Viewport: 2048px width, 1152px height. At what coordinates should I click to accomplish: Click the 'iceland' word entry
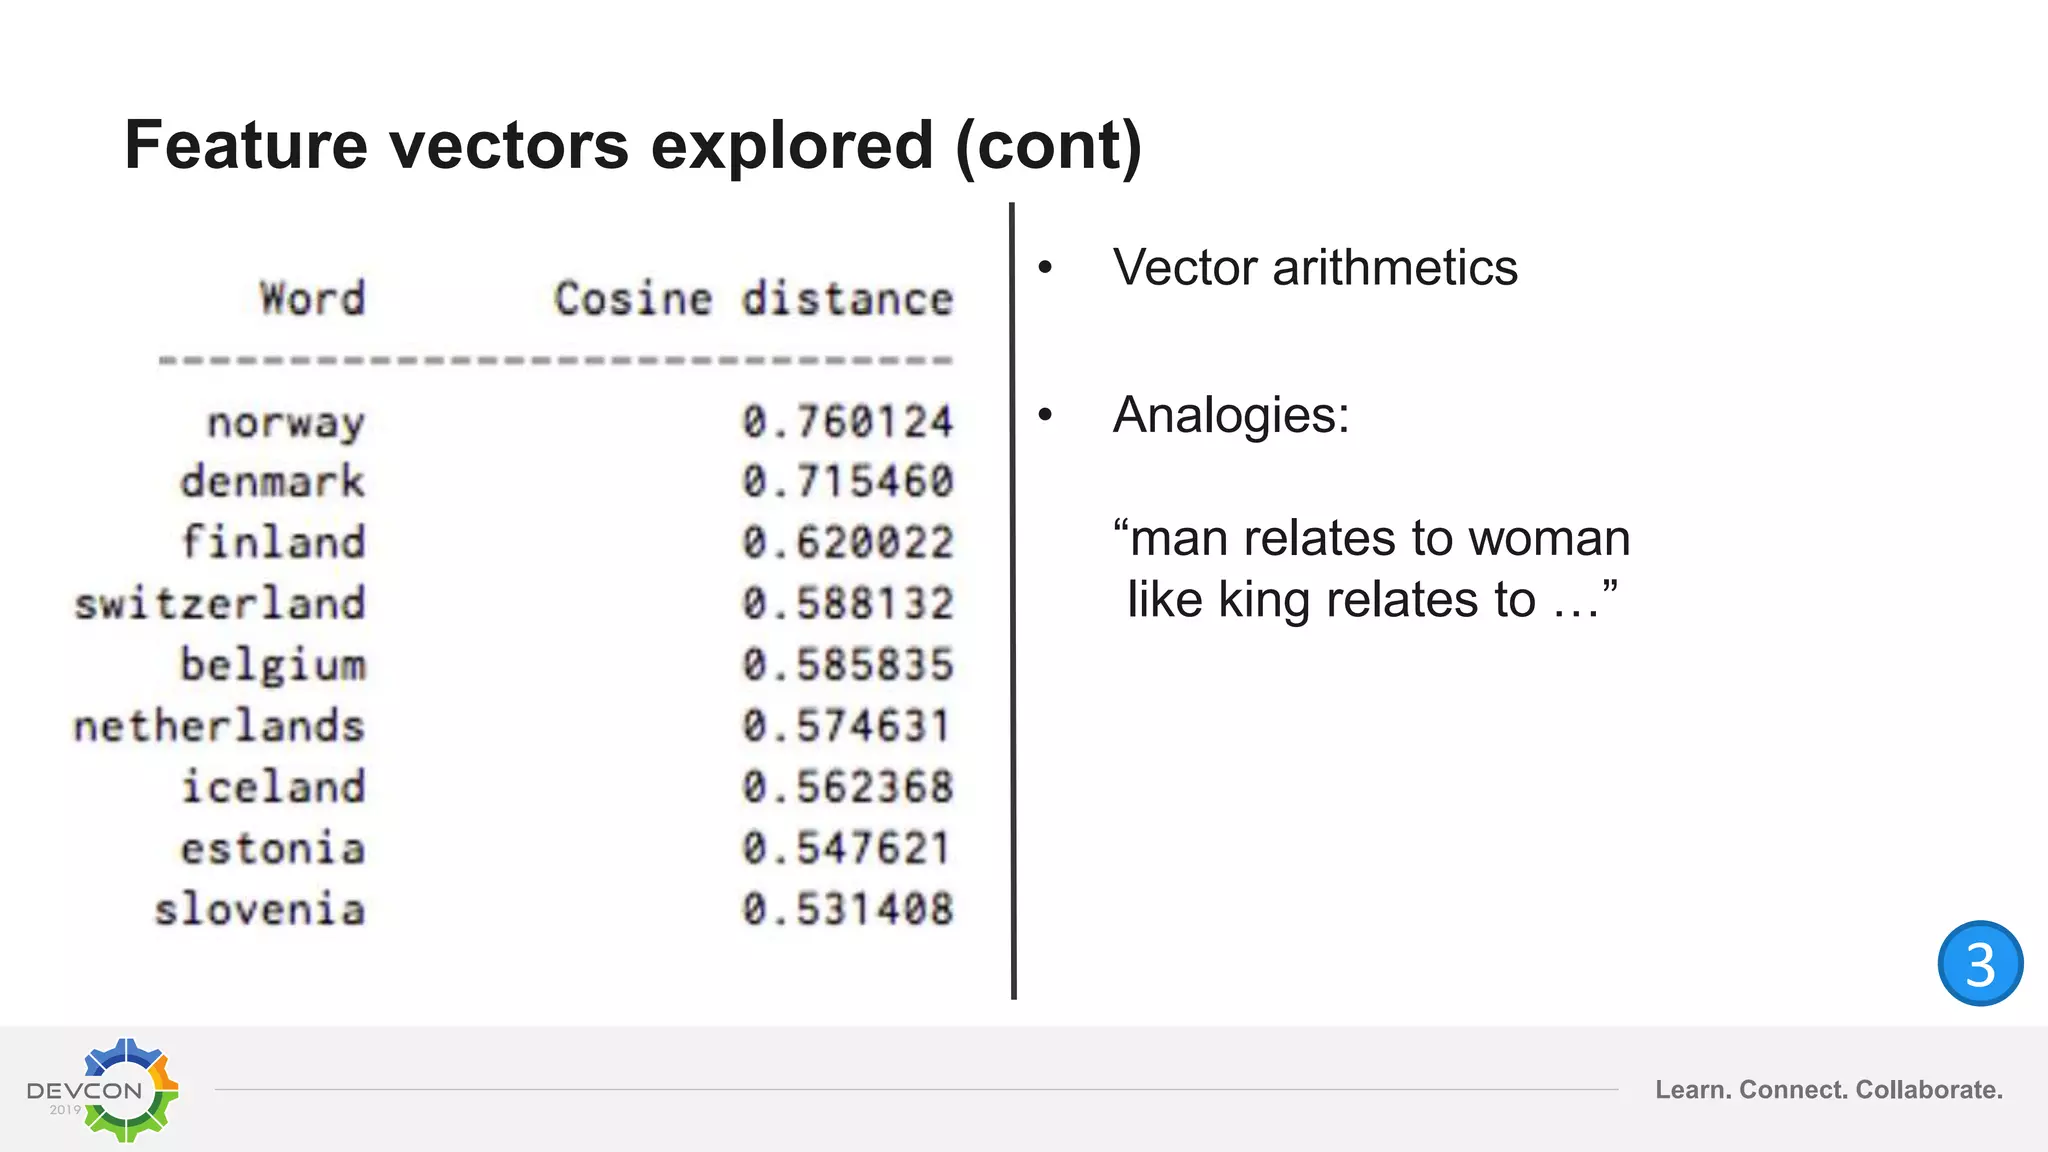pos(273,787)
